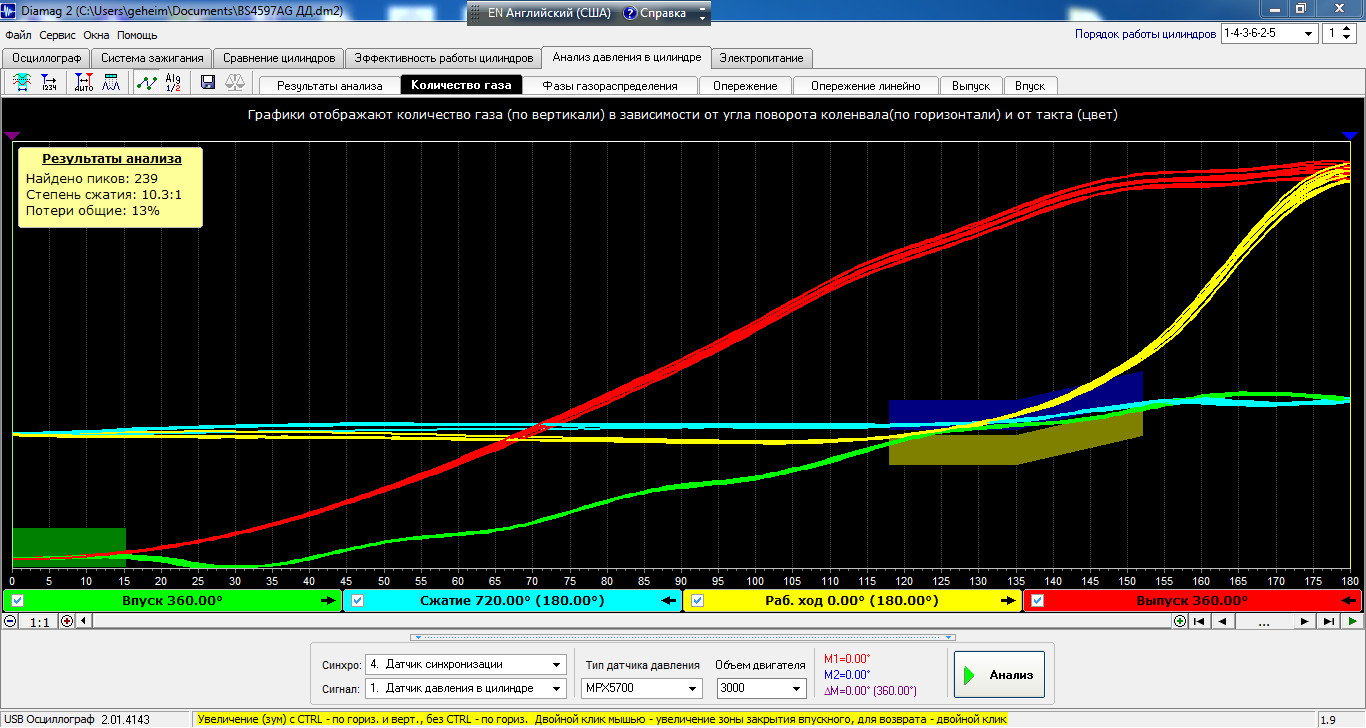Click the M1=0.00° marker readout

pyautogui.click(x=847, y=658)
